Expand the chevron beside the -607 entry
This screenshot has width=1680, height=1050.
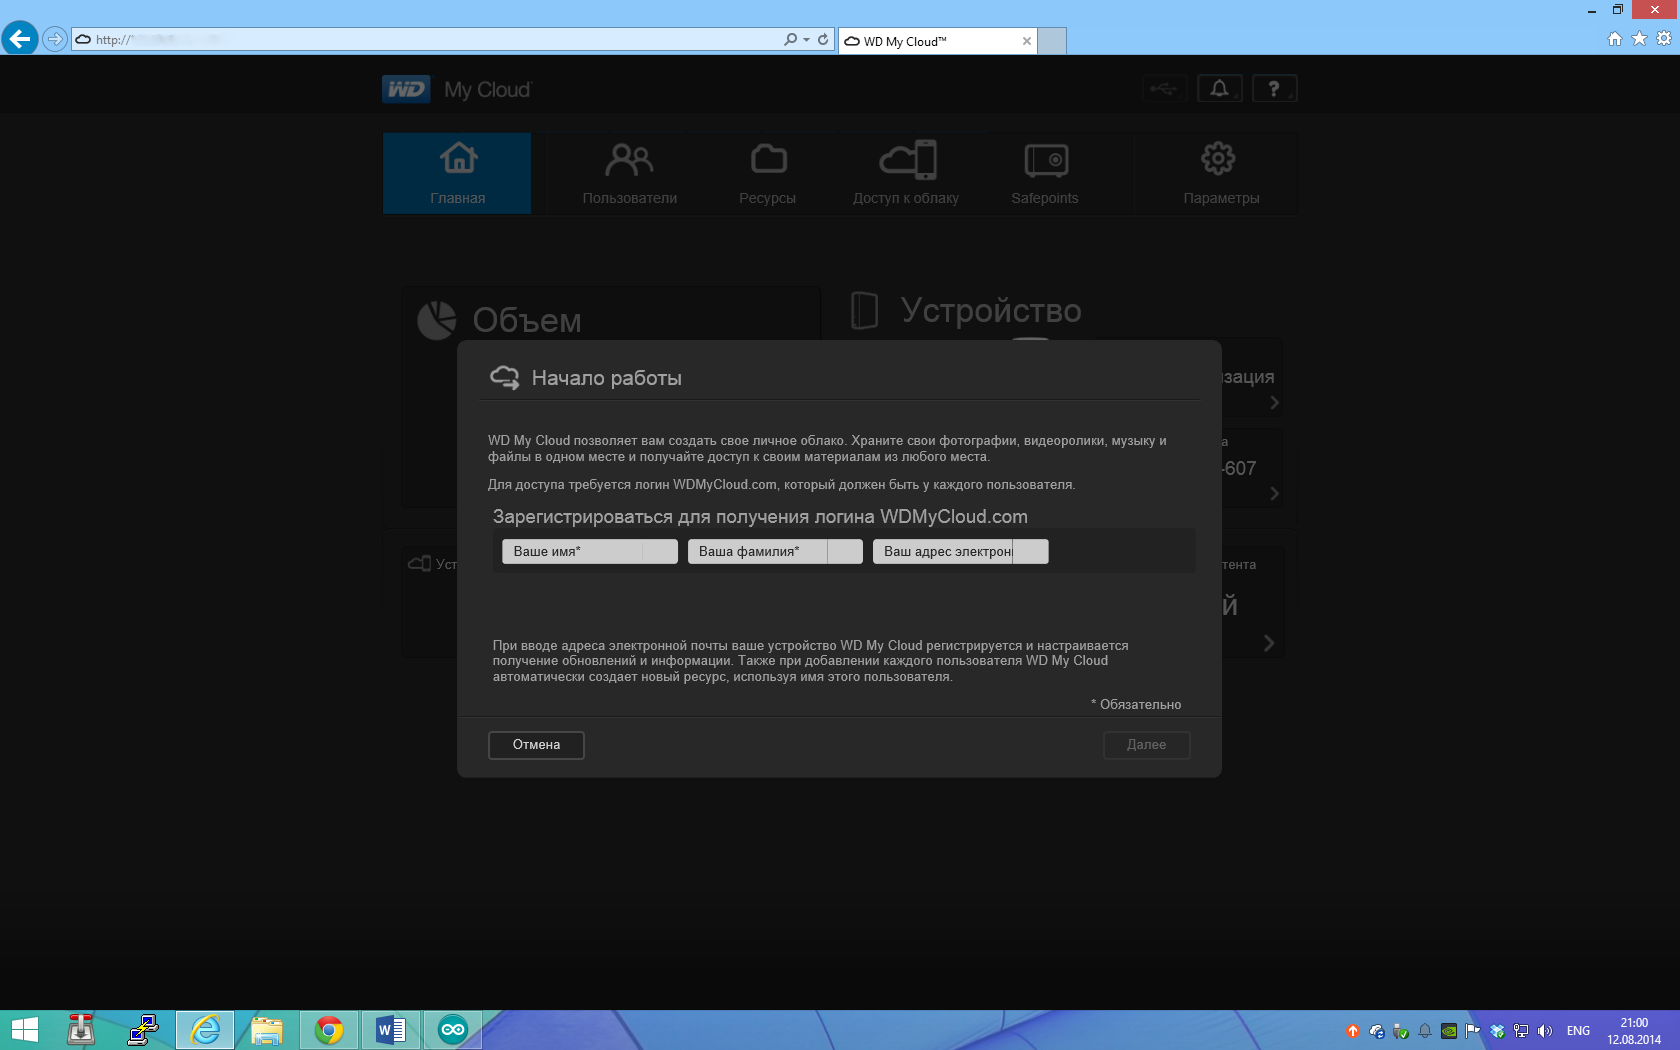pyautogui.click(x=1274, y=493)
